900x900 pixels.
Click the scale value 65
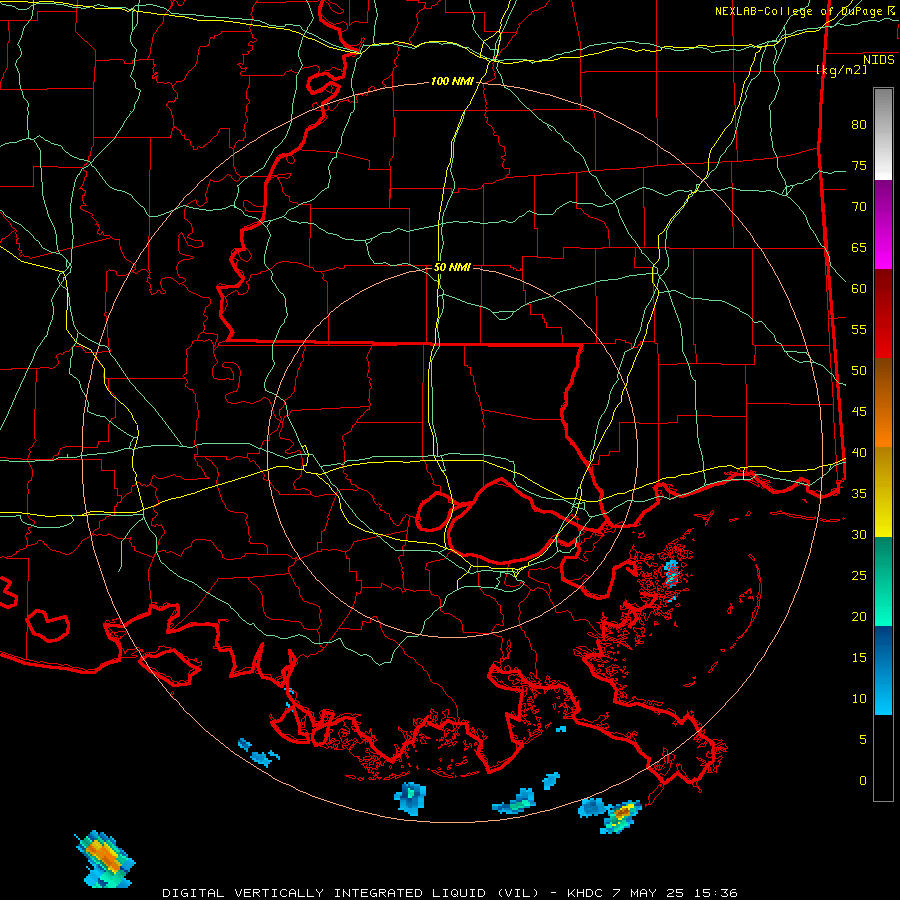coord(859,248)
